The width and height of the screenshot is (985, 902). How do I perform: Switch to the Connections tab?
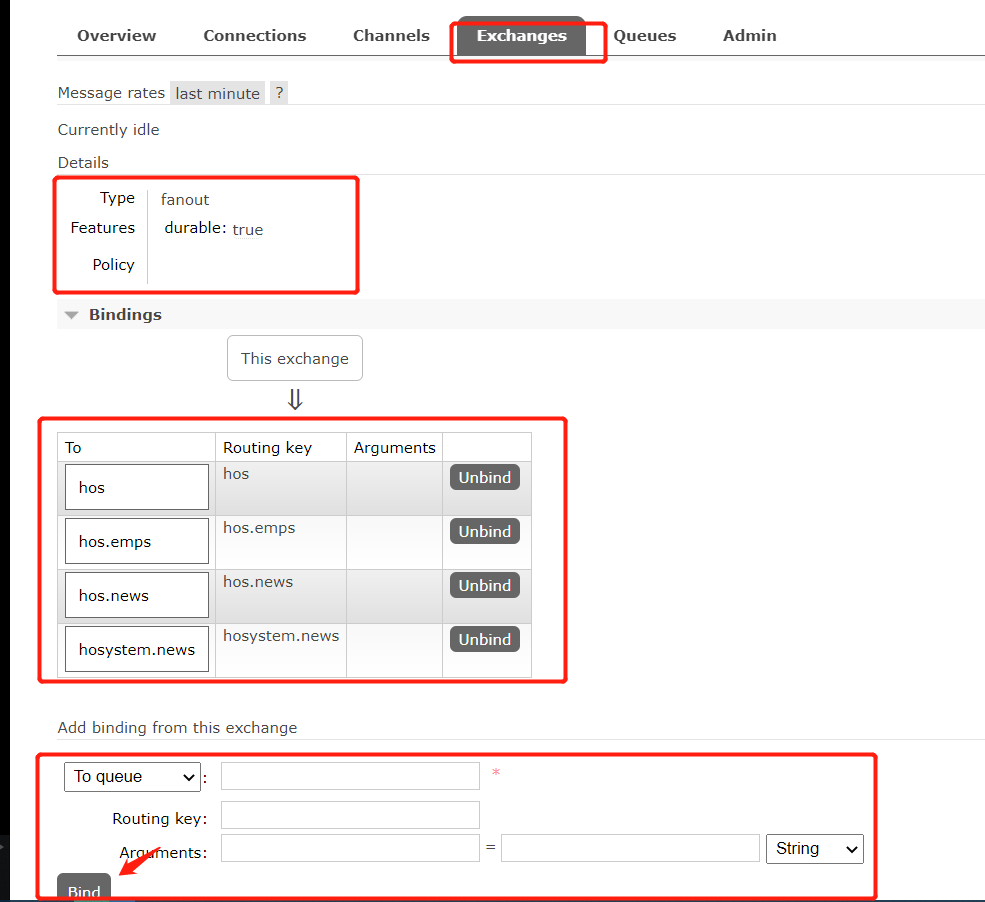[254, 36]
